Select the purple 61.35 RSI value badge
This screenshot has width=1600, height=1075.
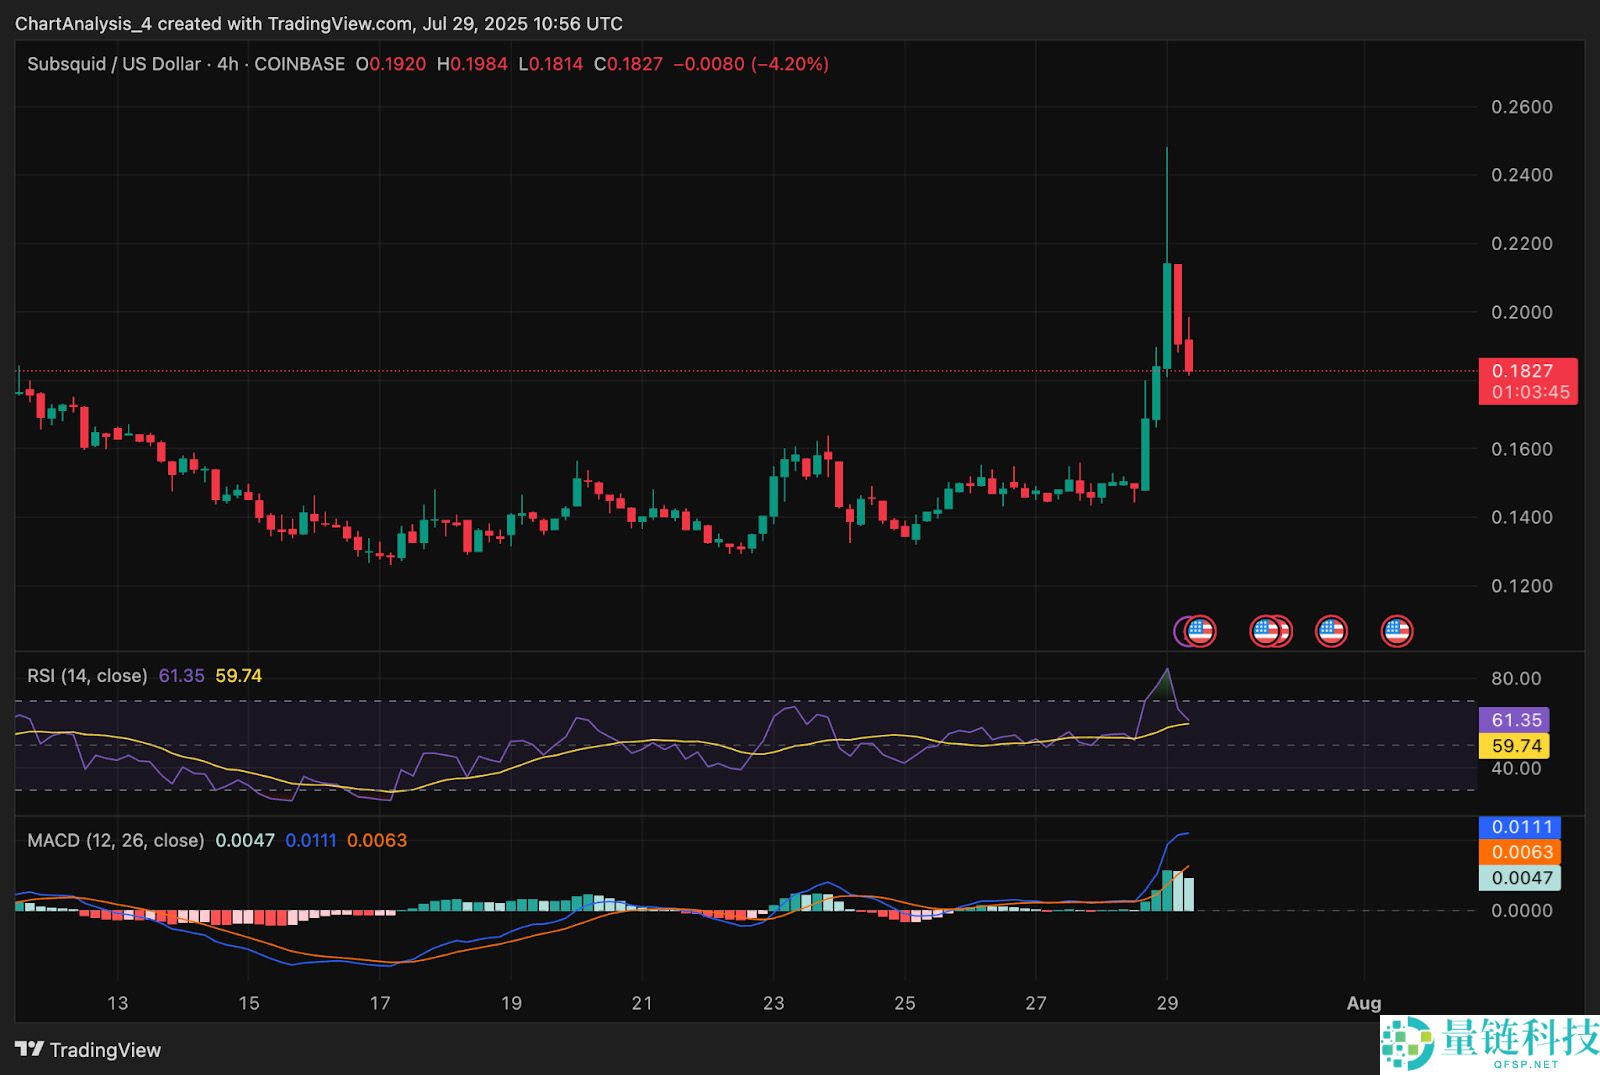(x=1516, y=720)
